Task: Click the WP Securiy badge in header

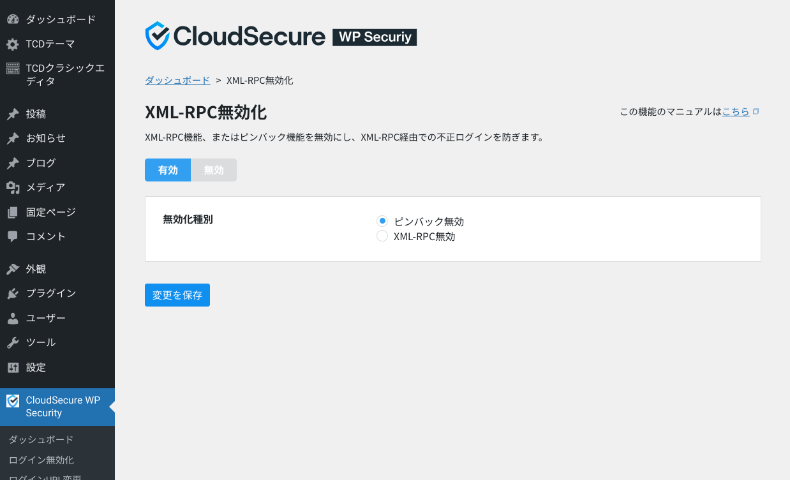Action: [x=375, y=37]
